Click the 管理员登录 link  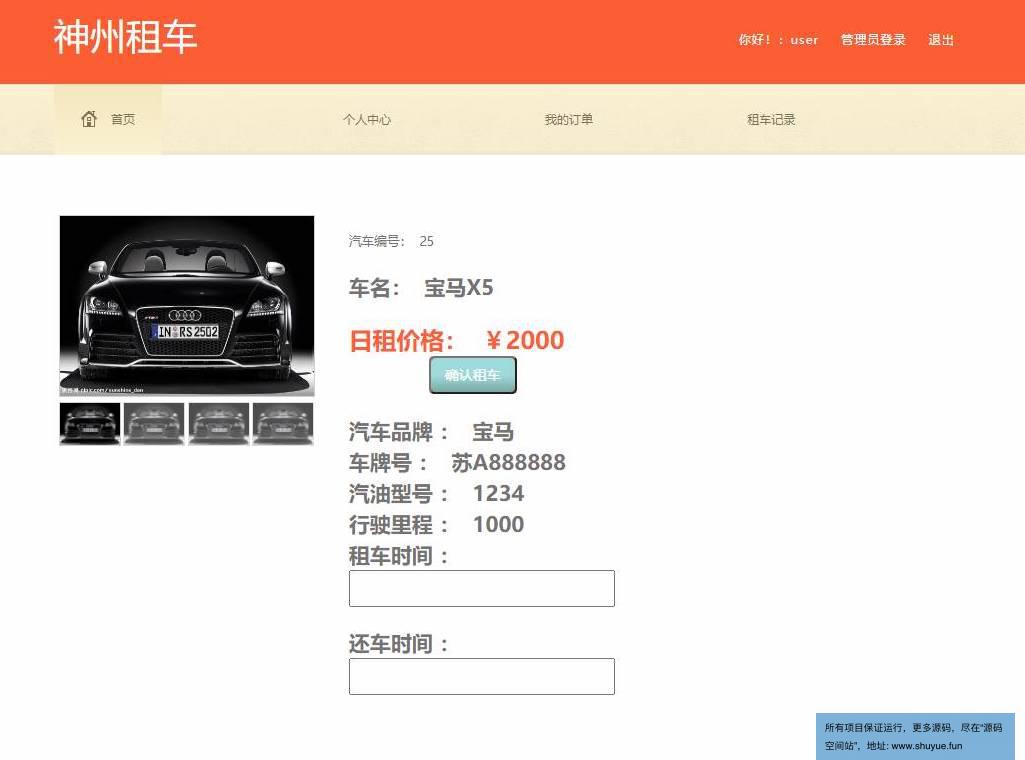point(873,40)
